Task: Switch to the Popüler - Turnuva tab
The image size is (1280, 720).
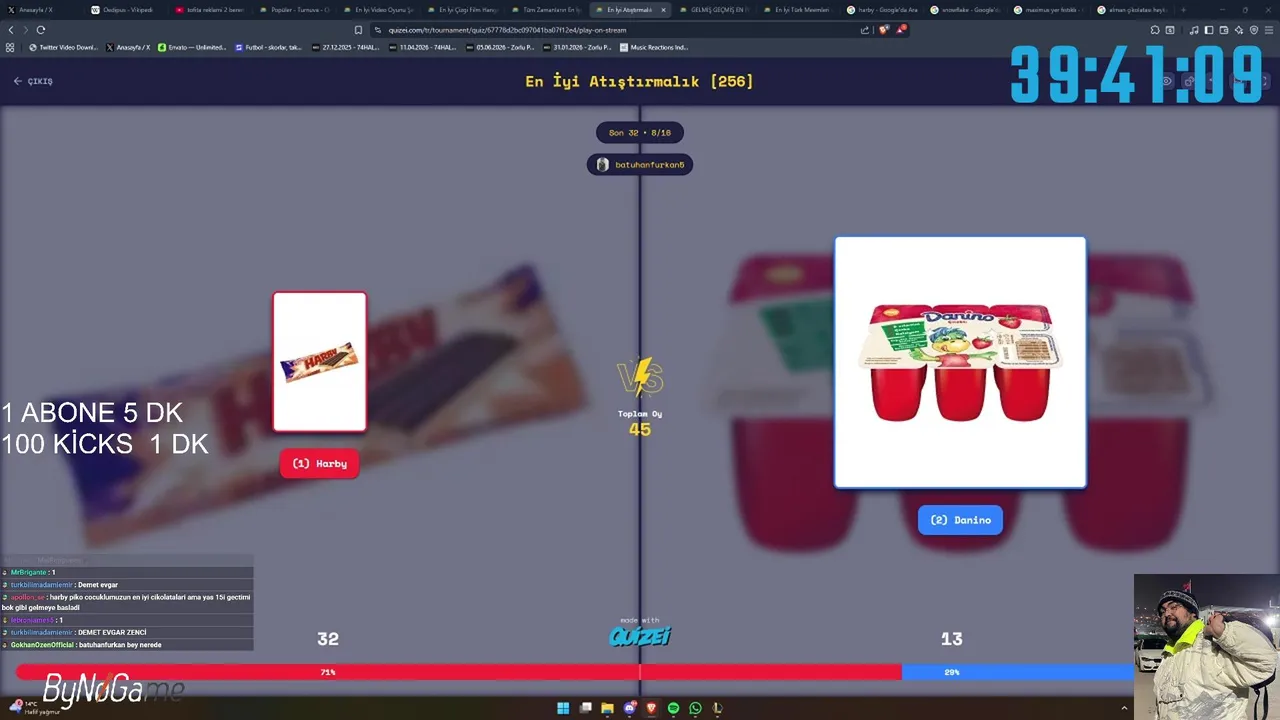Action: pyautogui.click(x=293, y=10)
